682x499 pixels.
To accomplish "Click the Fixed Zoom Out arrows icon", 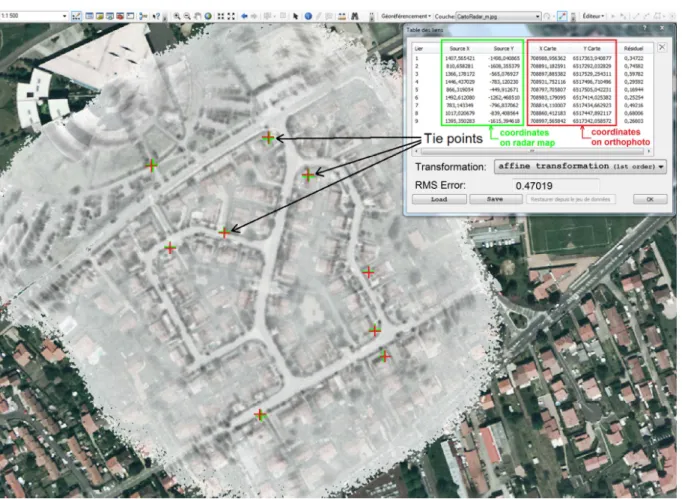I will 231,16.
